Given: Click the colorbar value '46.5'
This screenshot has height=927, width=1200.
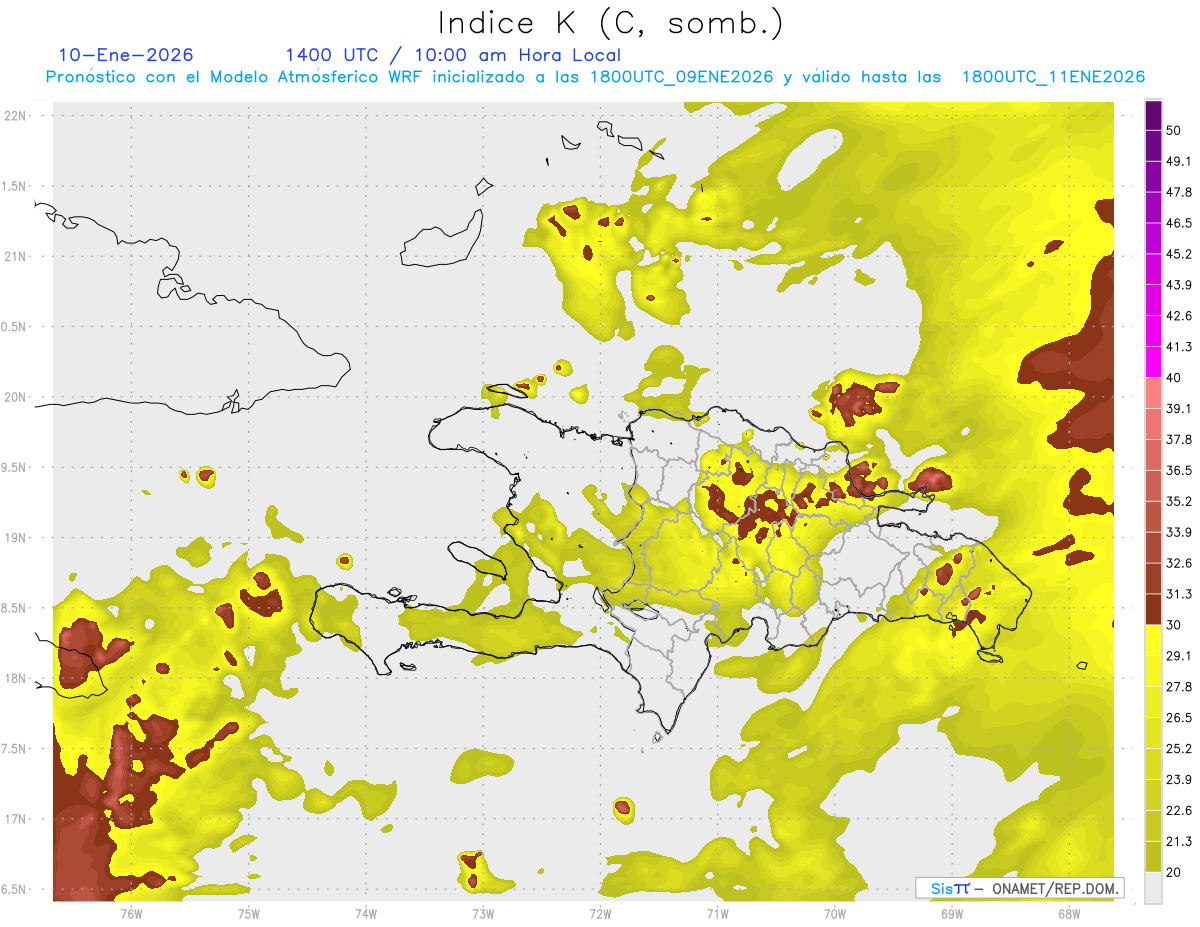Looking at the screenshot, I should point(1179,223).
